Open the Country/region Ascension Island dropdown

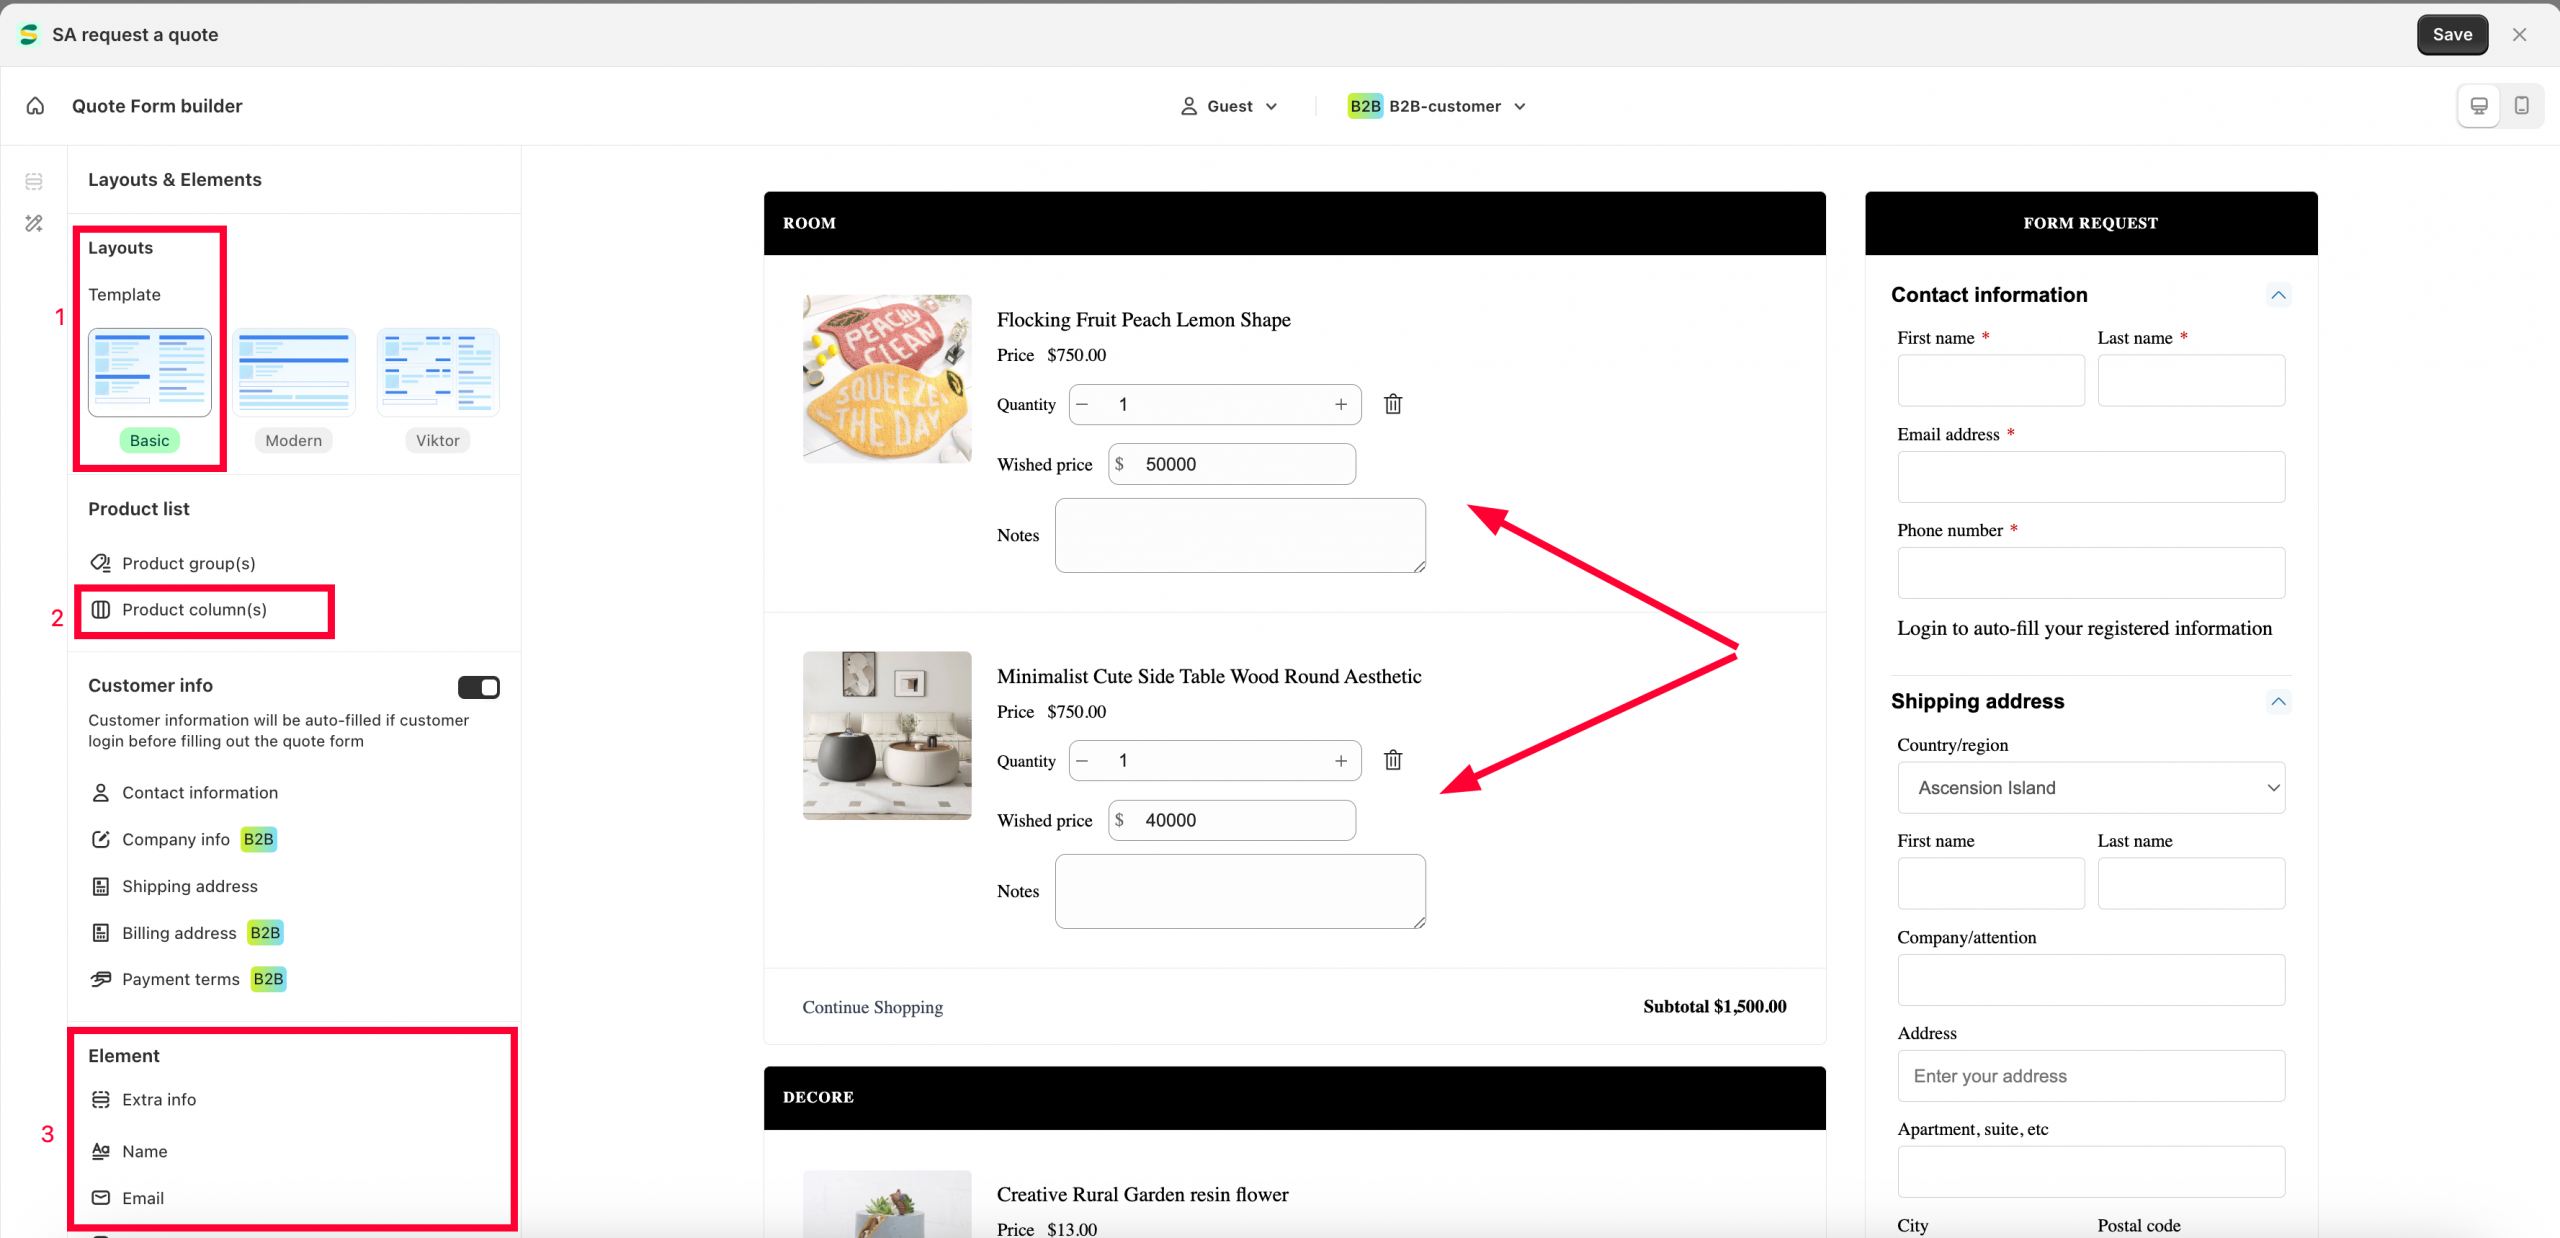(x=2091, y=788)
